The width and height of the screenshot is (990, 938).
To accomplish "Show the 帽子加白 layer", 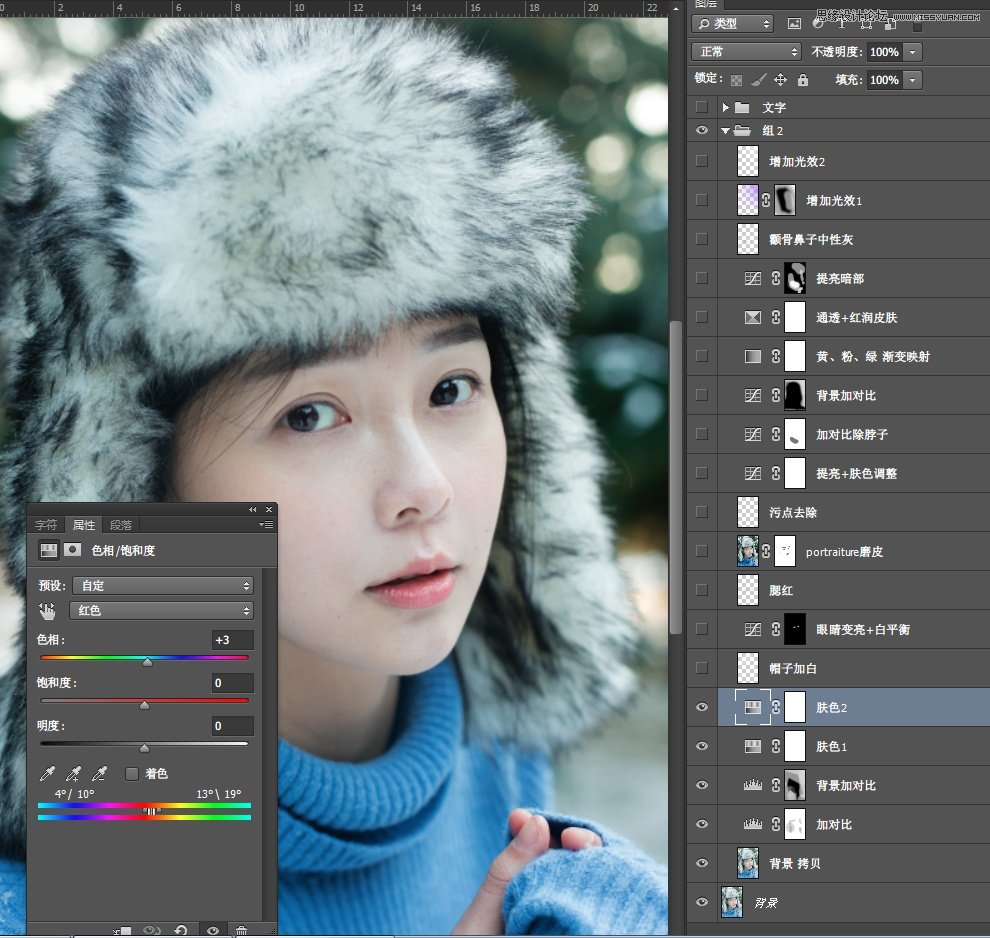I will [701, 668].
